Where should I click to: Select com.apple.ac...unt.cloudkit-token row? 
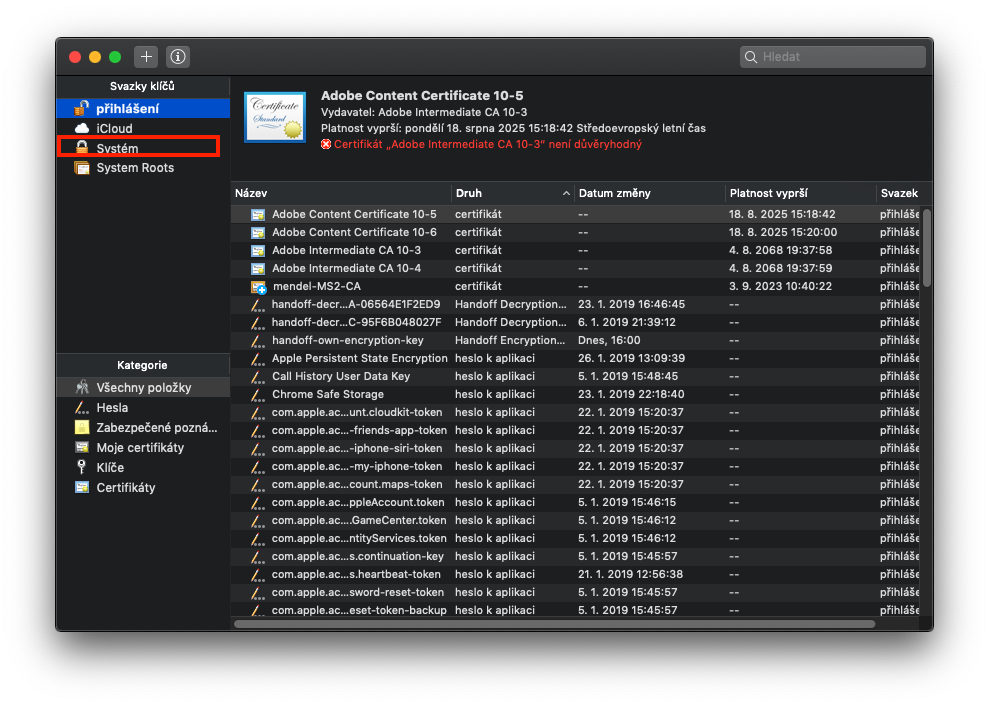pyautogui.click(x=575, y=412)
